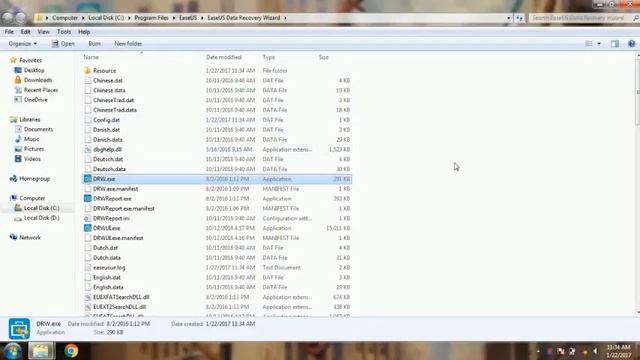Click the File Explorer taskbar icon
Screen dimensions: 640x360
point(41,351)
